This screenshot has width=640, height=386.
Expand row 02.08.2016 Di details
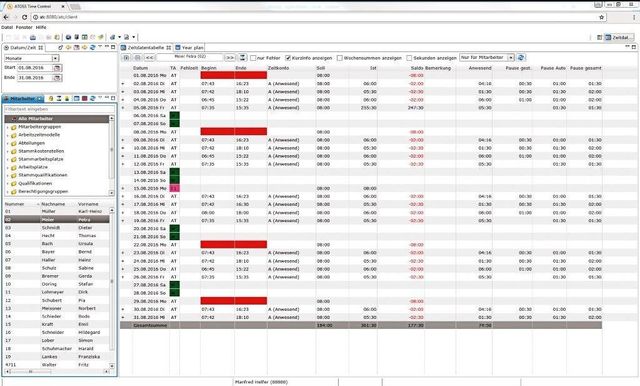[x=123, y=84]
